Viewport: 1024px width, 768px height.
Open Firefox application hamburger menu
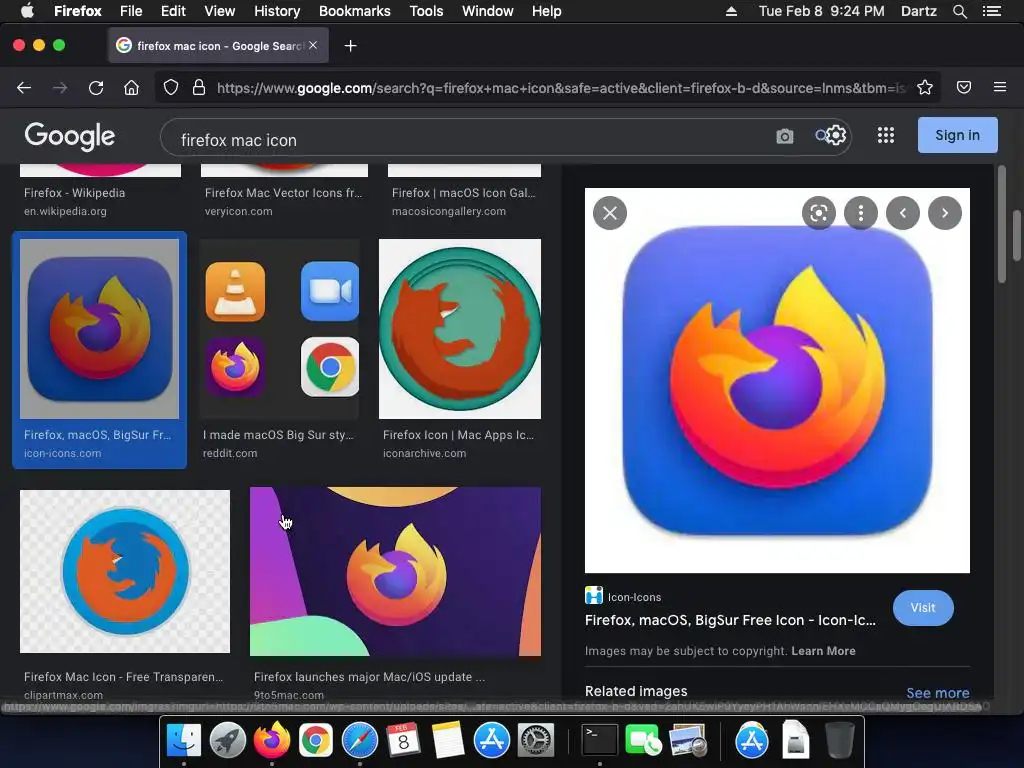click(x=1000, y=87)
